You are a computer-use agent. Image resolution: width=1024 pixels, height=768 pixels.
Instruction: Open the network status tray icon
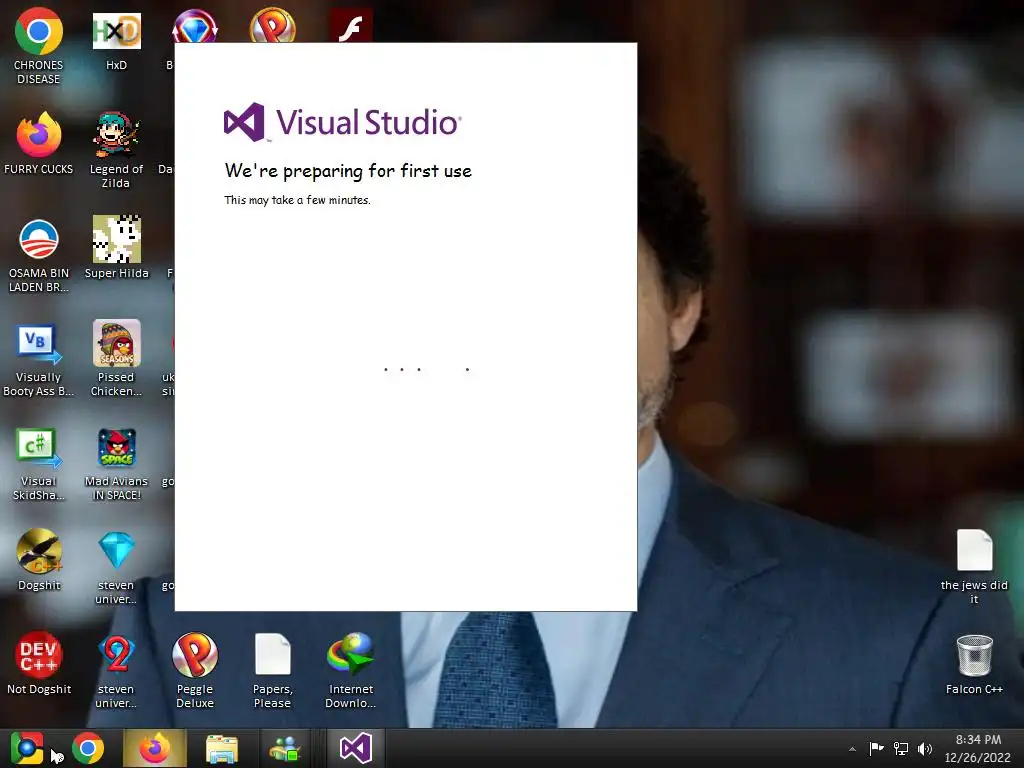(x=901, y=748)
